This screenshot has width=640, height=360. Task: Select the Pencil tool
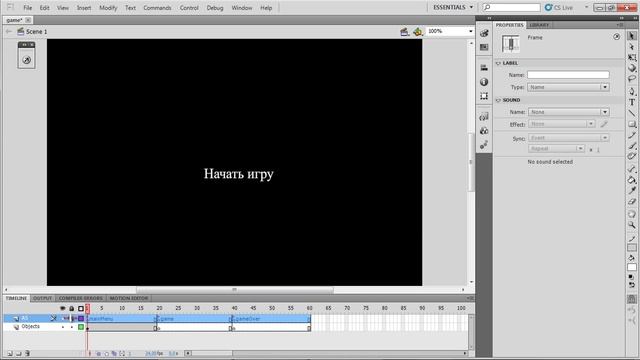point(631,135)
